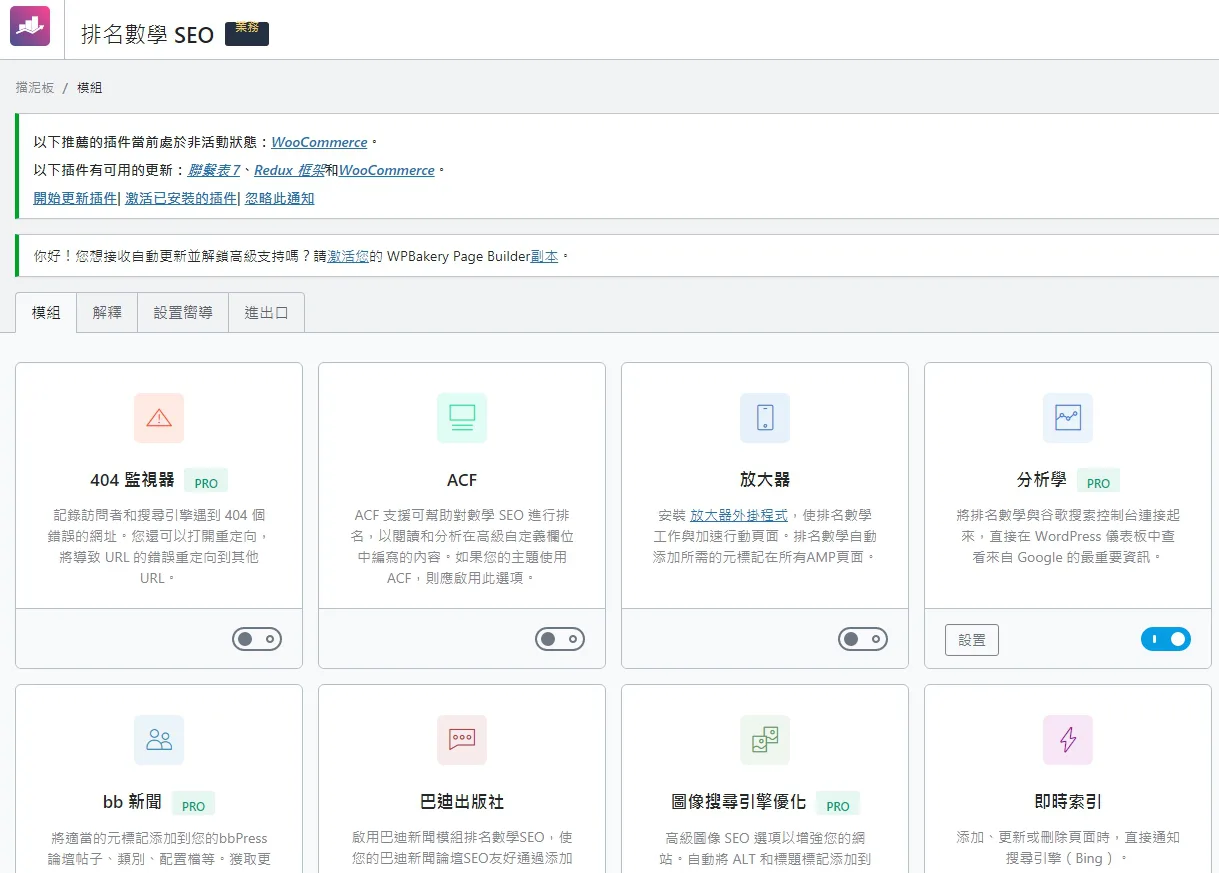
Task: Click the 404 監視器 warning triangle icon
Action: 159,418
